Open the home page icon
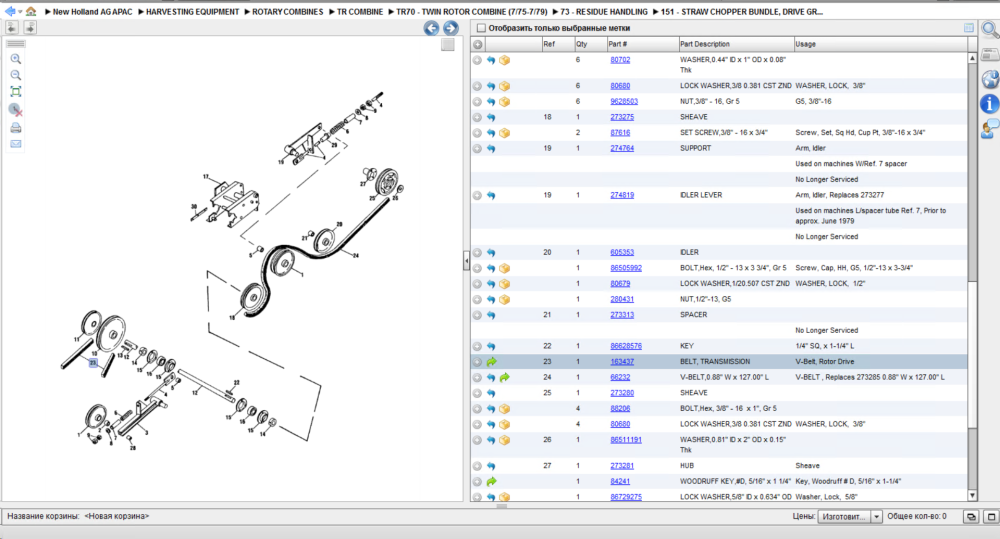The image size is (1000, 539). [31, 11]
